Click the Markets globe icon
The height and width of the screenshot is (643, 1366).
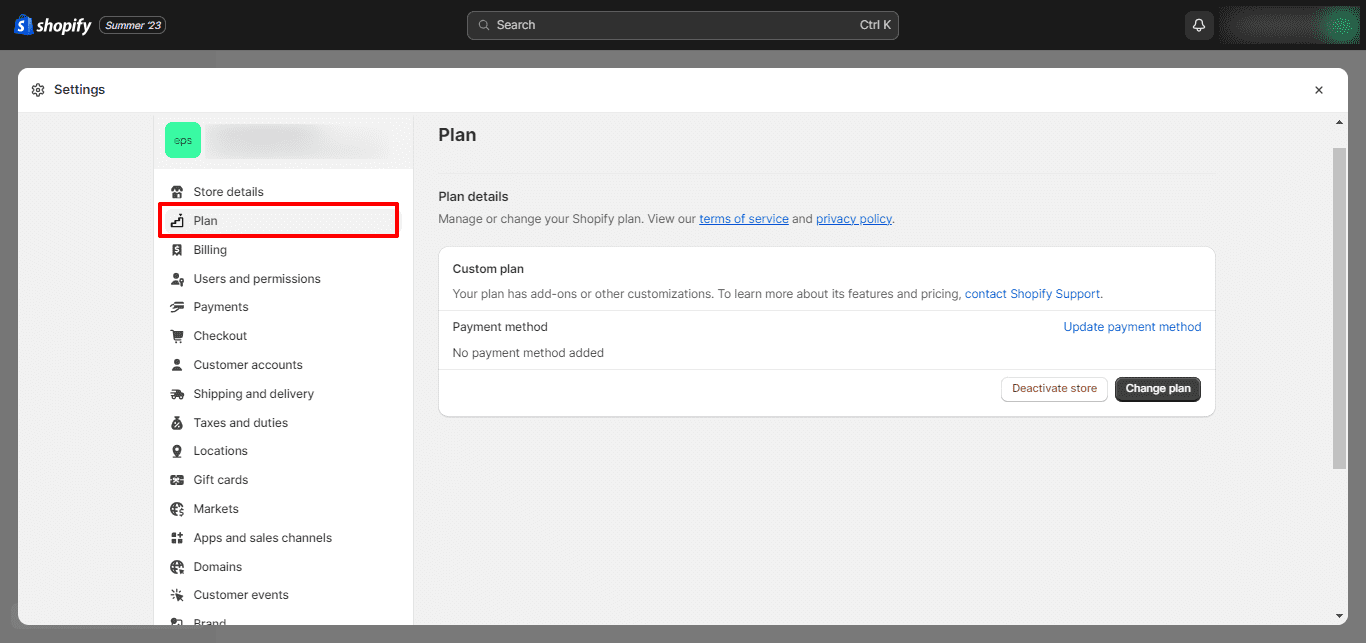177,508
